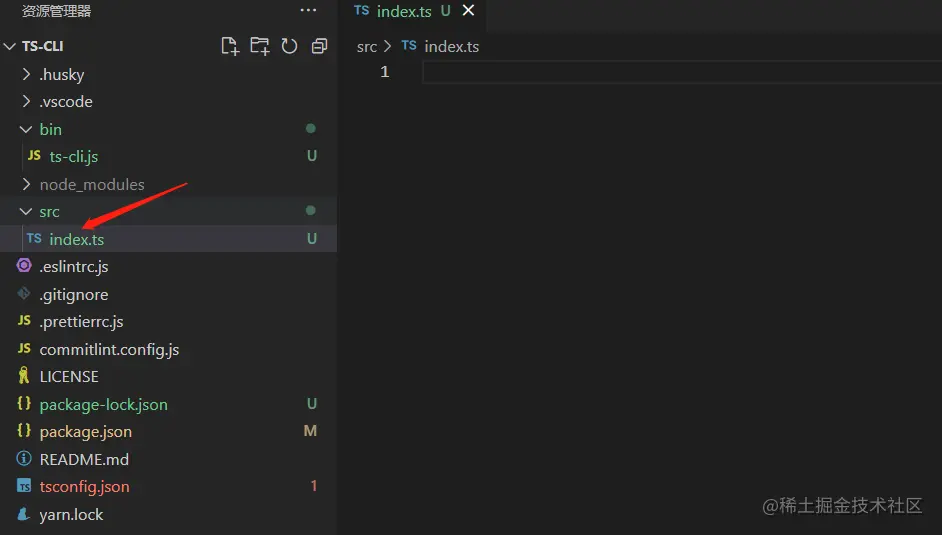Click the JS icon beside commitlint.config.js

24,348
